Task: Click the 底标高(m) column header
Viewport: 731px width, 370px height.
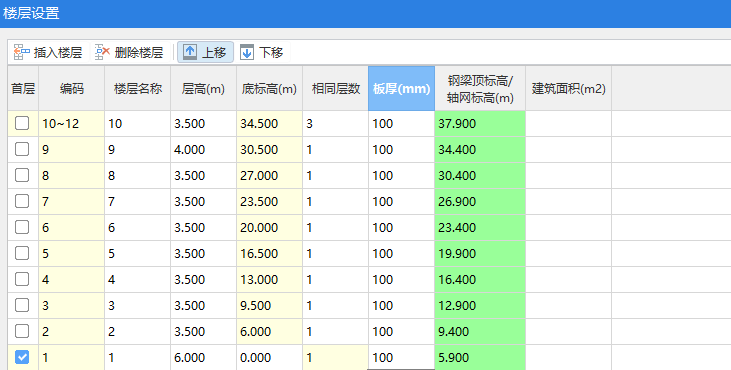Action: pyautogui.click(x=269, y=89)
